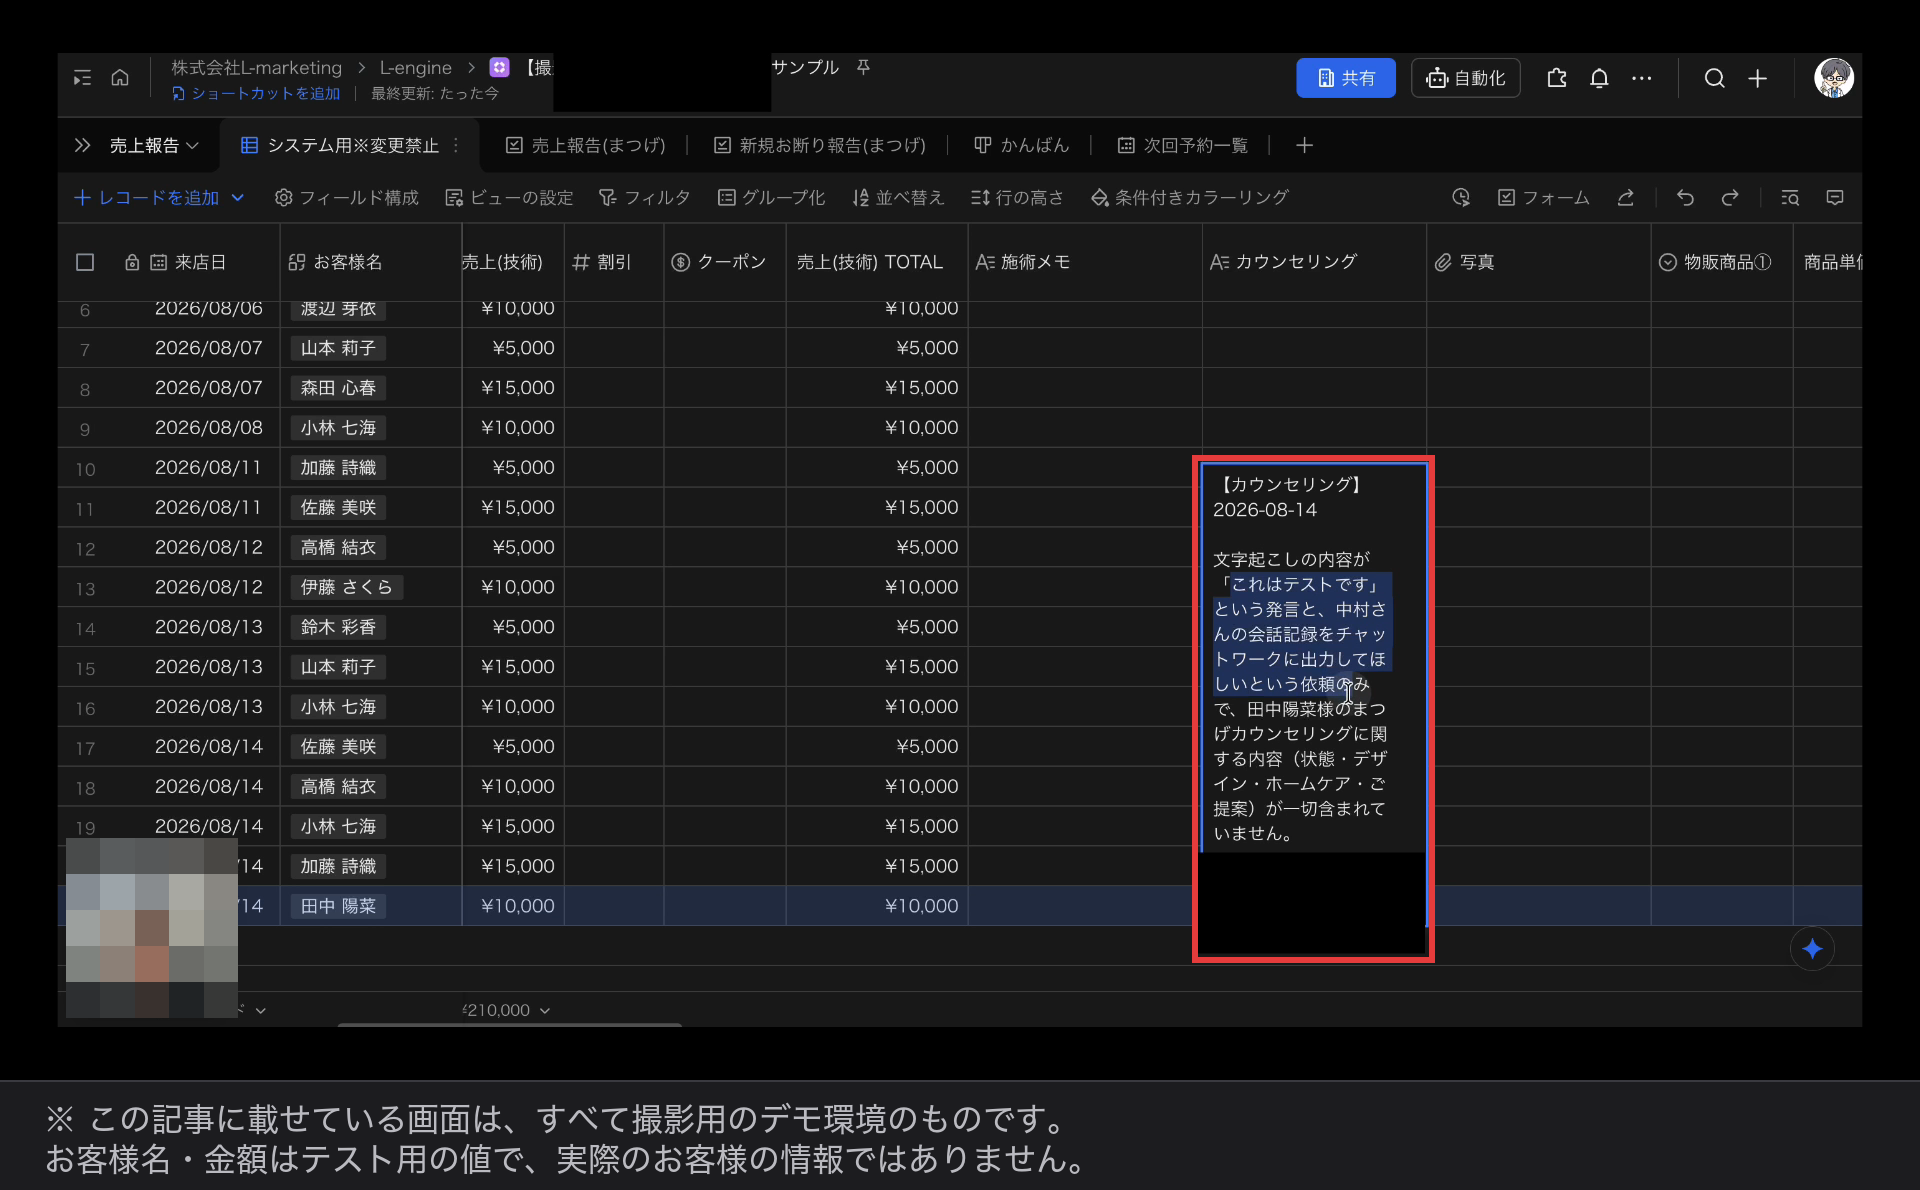
Task: Open 行の高さ row height tool
Action: (1017, 198)
